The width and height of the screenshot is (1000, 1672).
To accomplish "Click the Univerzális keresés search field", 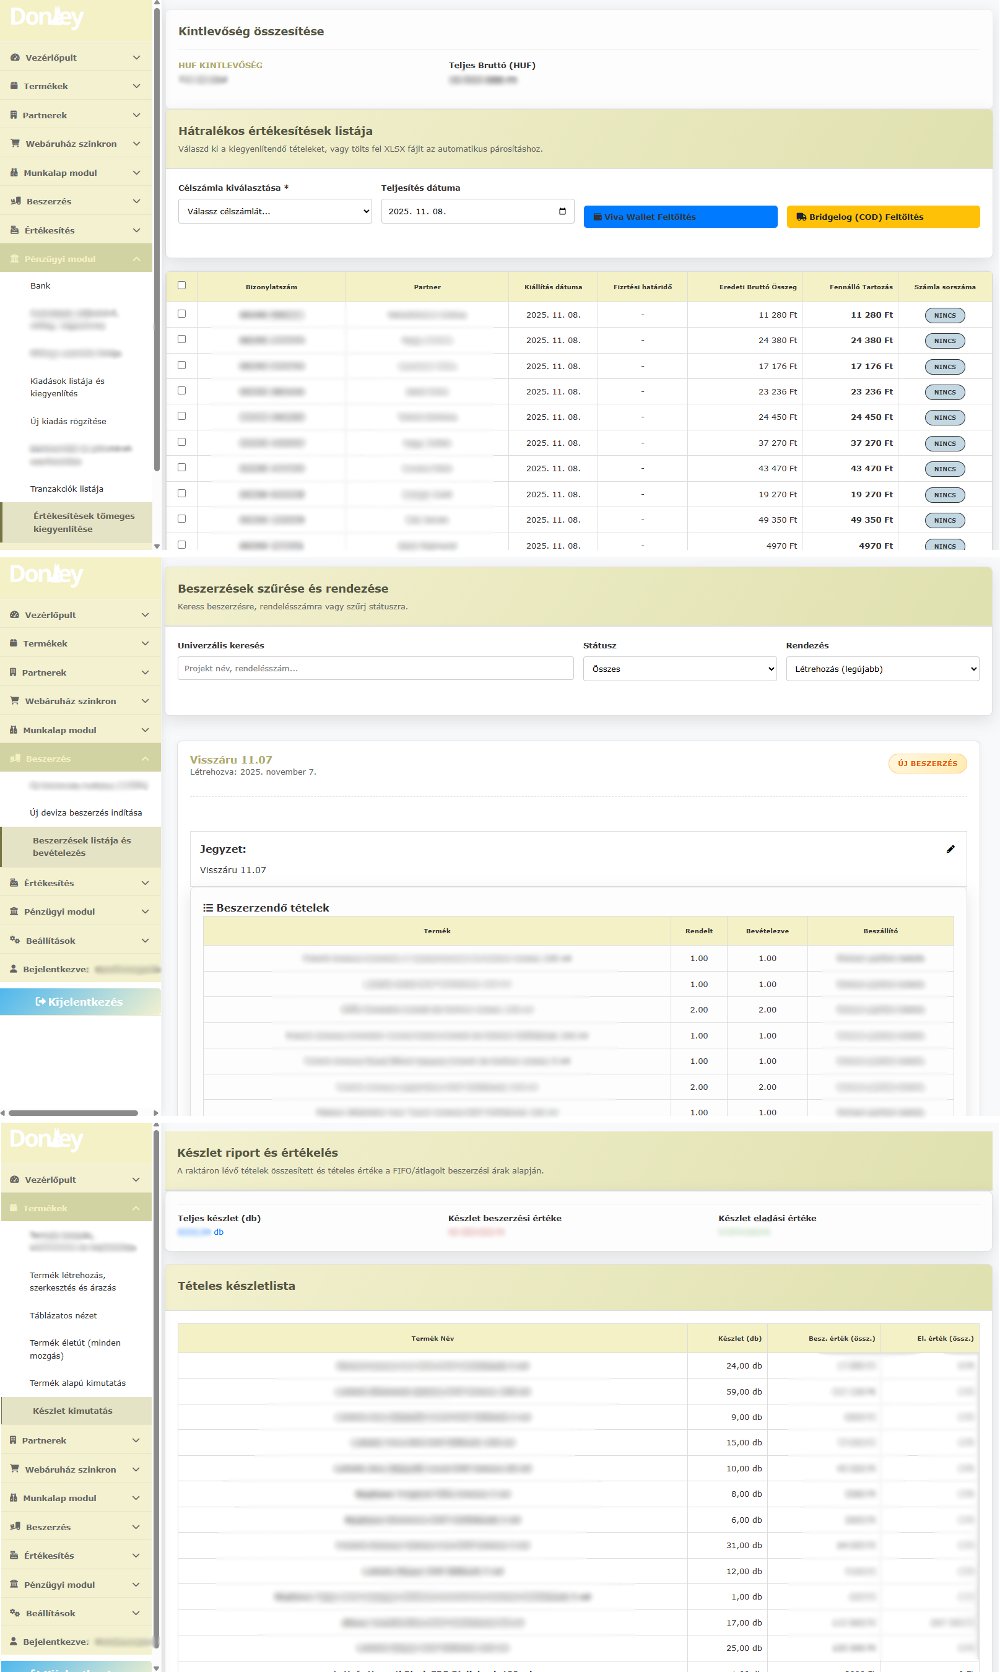I will [x=375, y=668].
